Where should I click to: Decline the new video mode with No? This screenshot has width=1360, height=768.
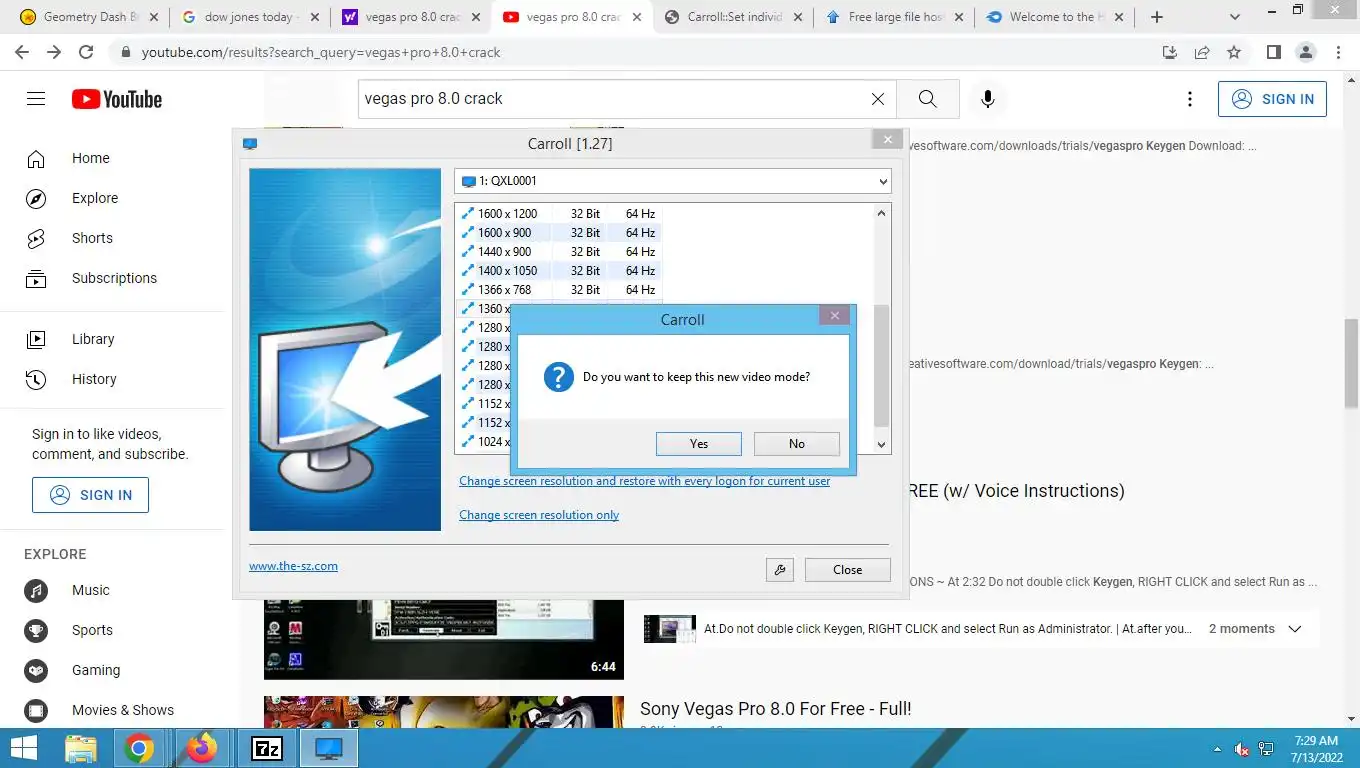click(796, 444)
